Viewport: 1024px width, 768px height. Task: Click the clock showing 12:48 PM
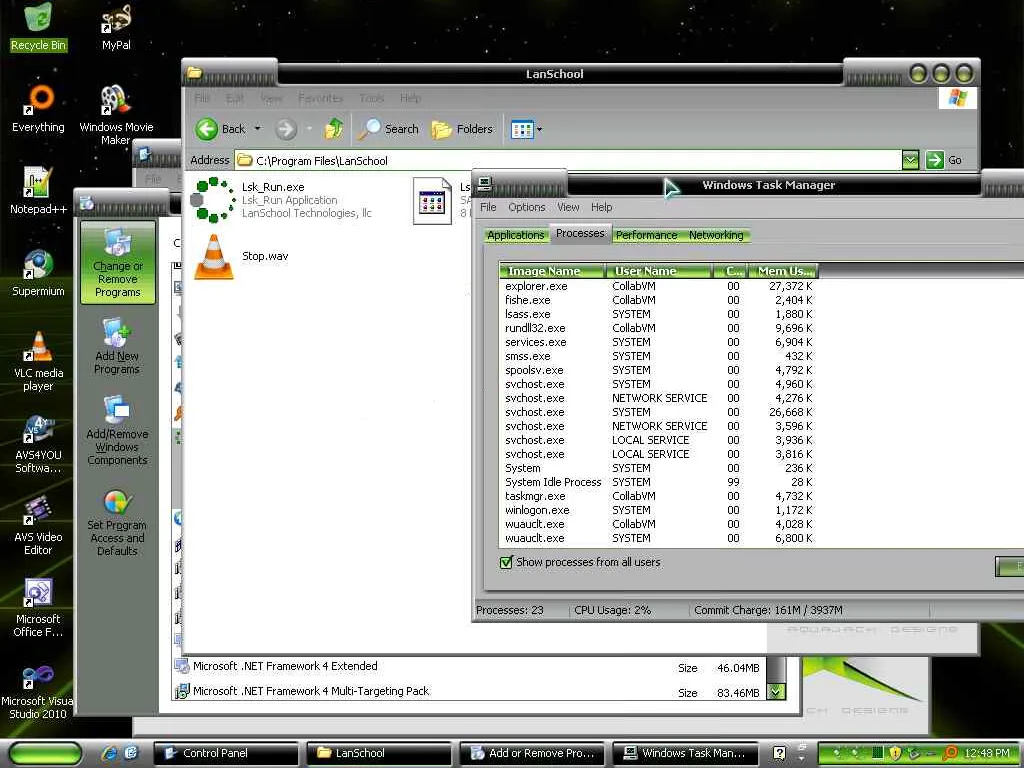(x=987, y=753)
